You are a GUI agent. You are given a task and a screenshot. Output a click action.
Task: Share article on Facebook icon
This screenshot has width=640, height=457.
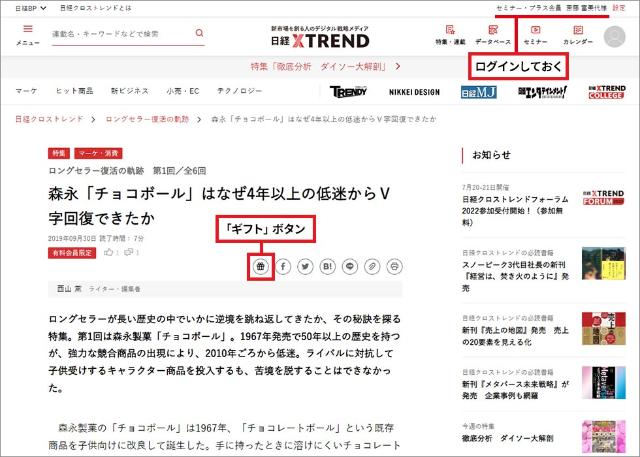click(283, 266)
